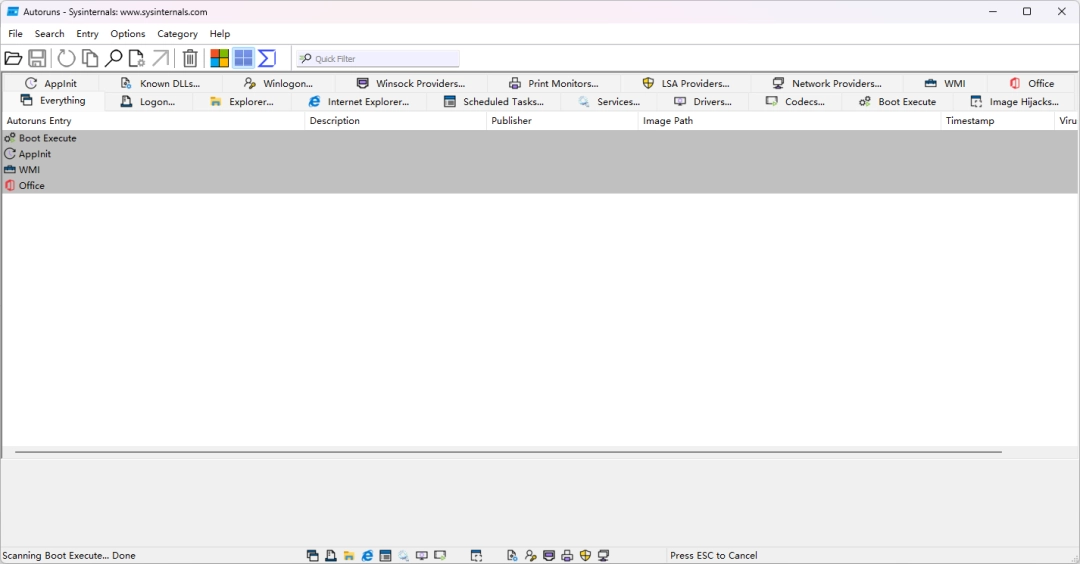
Task: Select the WMI row in entries list
Action: (29, 170)
